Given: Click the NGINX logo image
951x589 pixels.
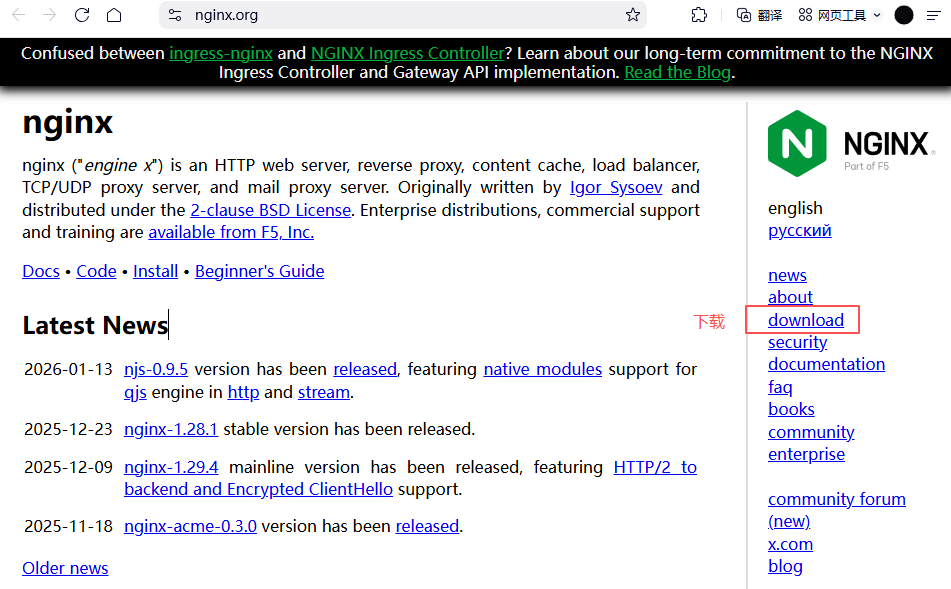Looking at the screenshot, I should (x=851, y=143).
